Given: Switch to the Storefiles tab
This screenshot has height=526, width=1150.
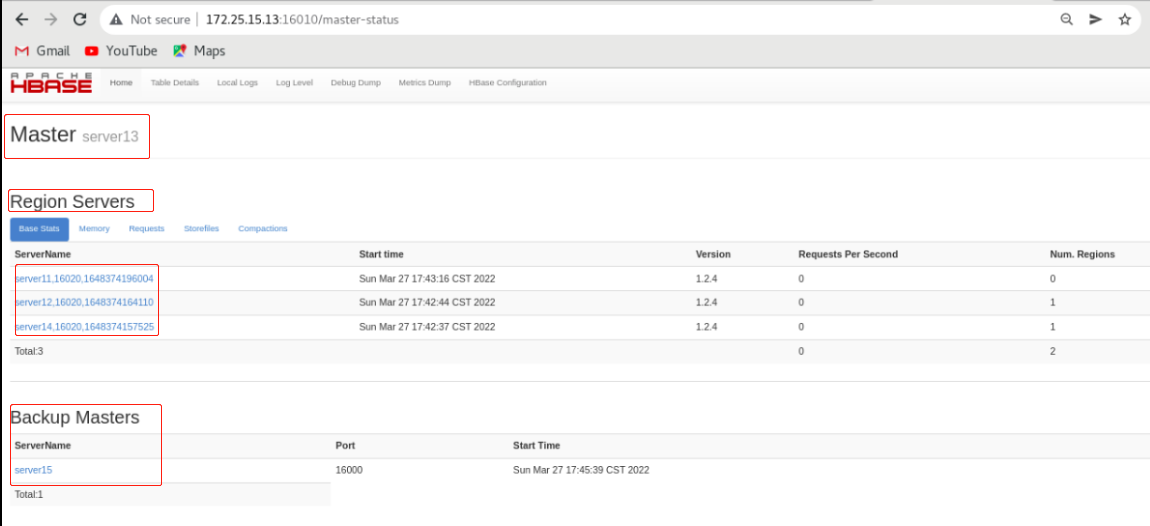Looking at the screenshot, I should tap(202, 229).
